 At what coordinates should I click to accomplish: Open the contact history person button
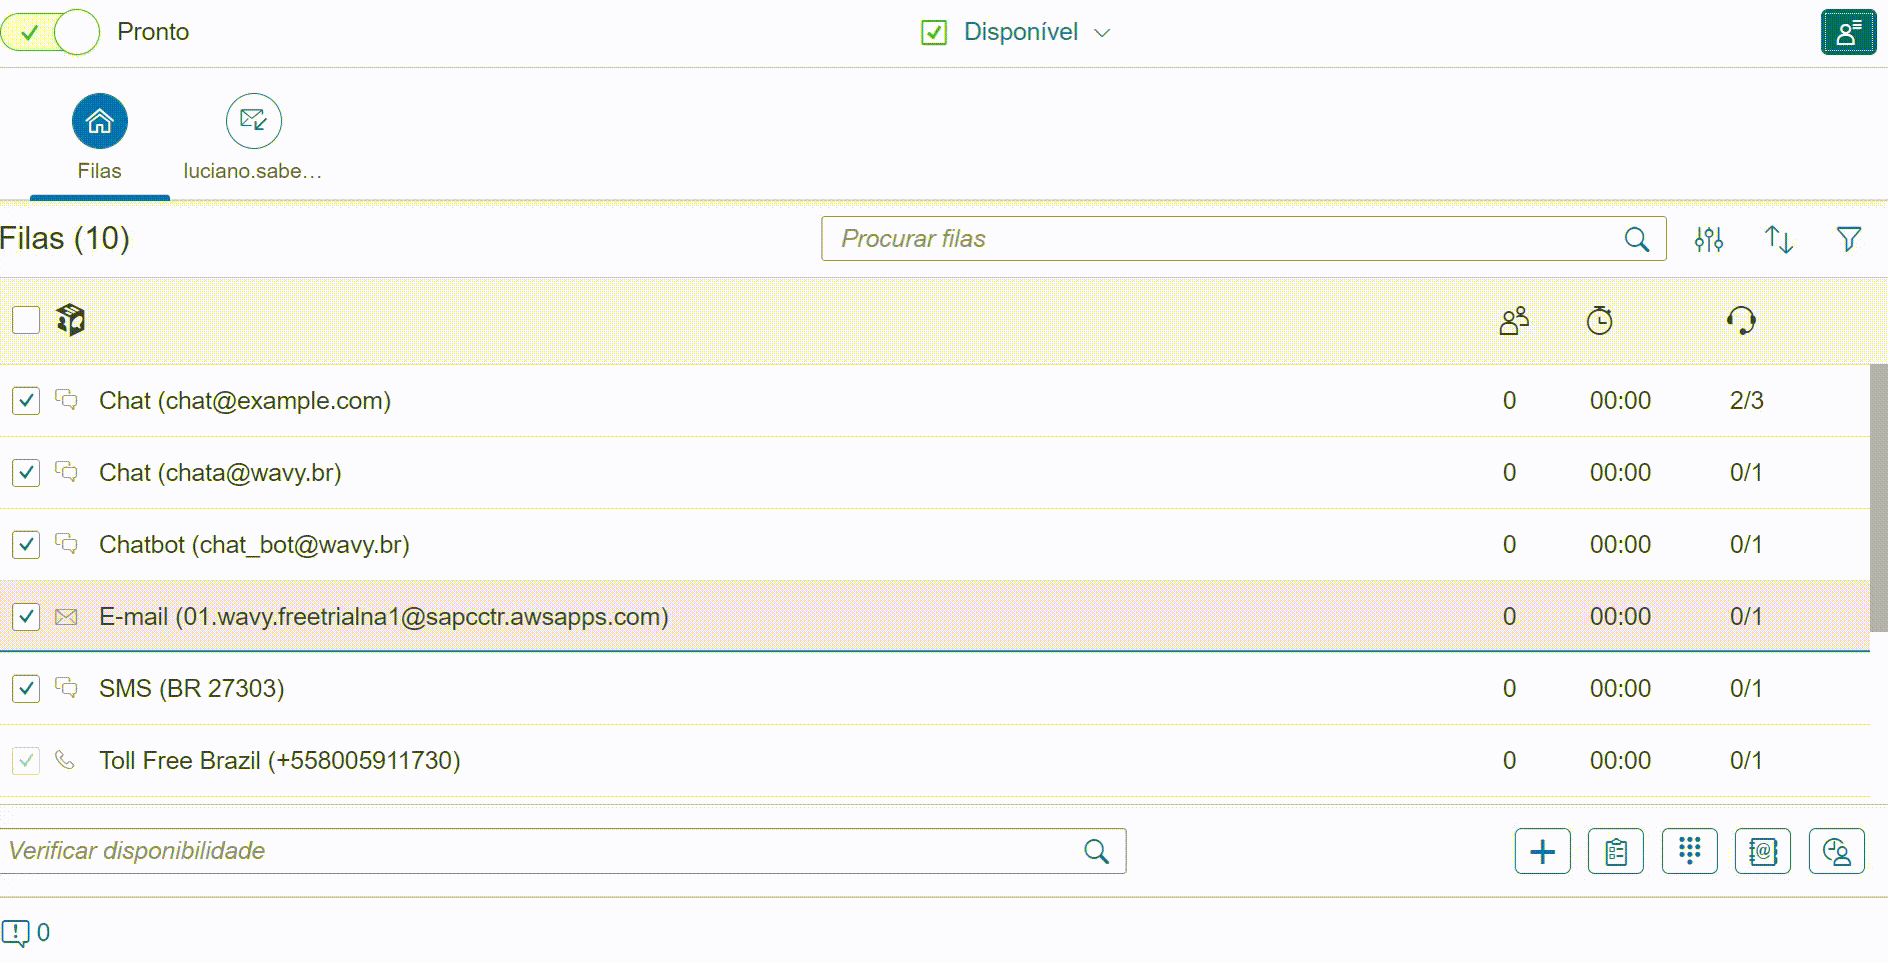coord(1837,851)
